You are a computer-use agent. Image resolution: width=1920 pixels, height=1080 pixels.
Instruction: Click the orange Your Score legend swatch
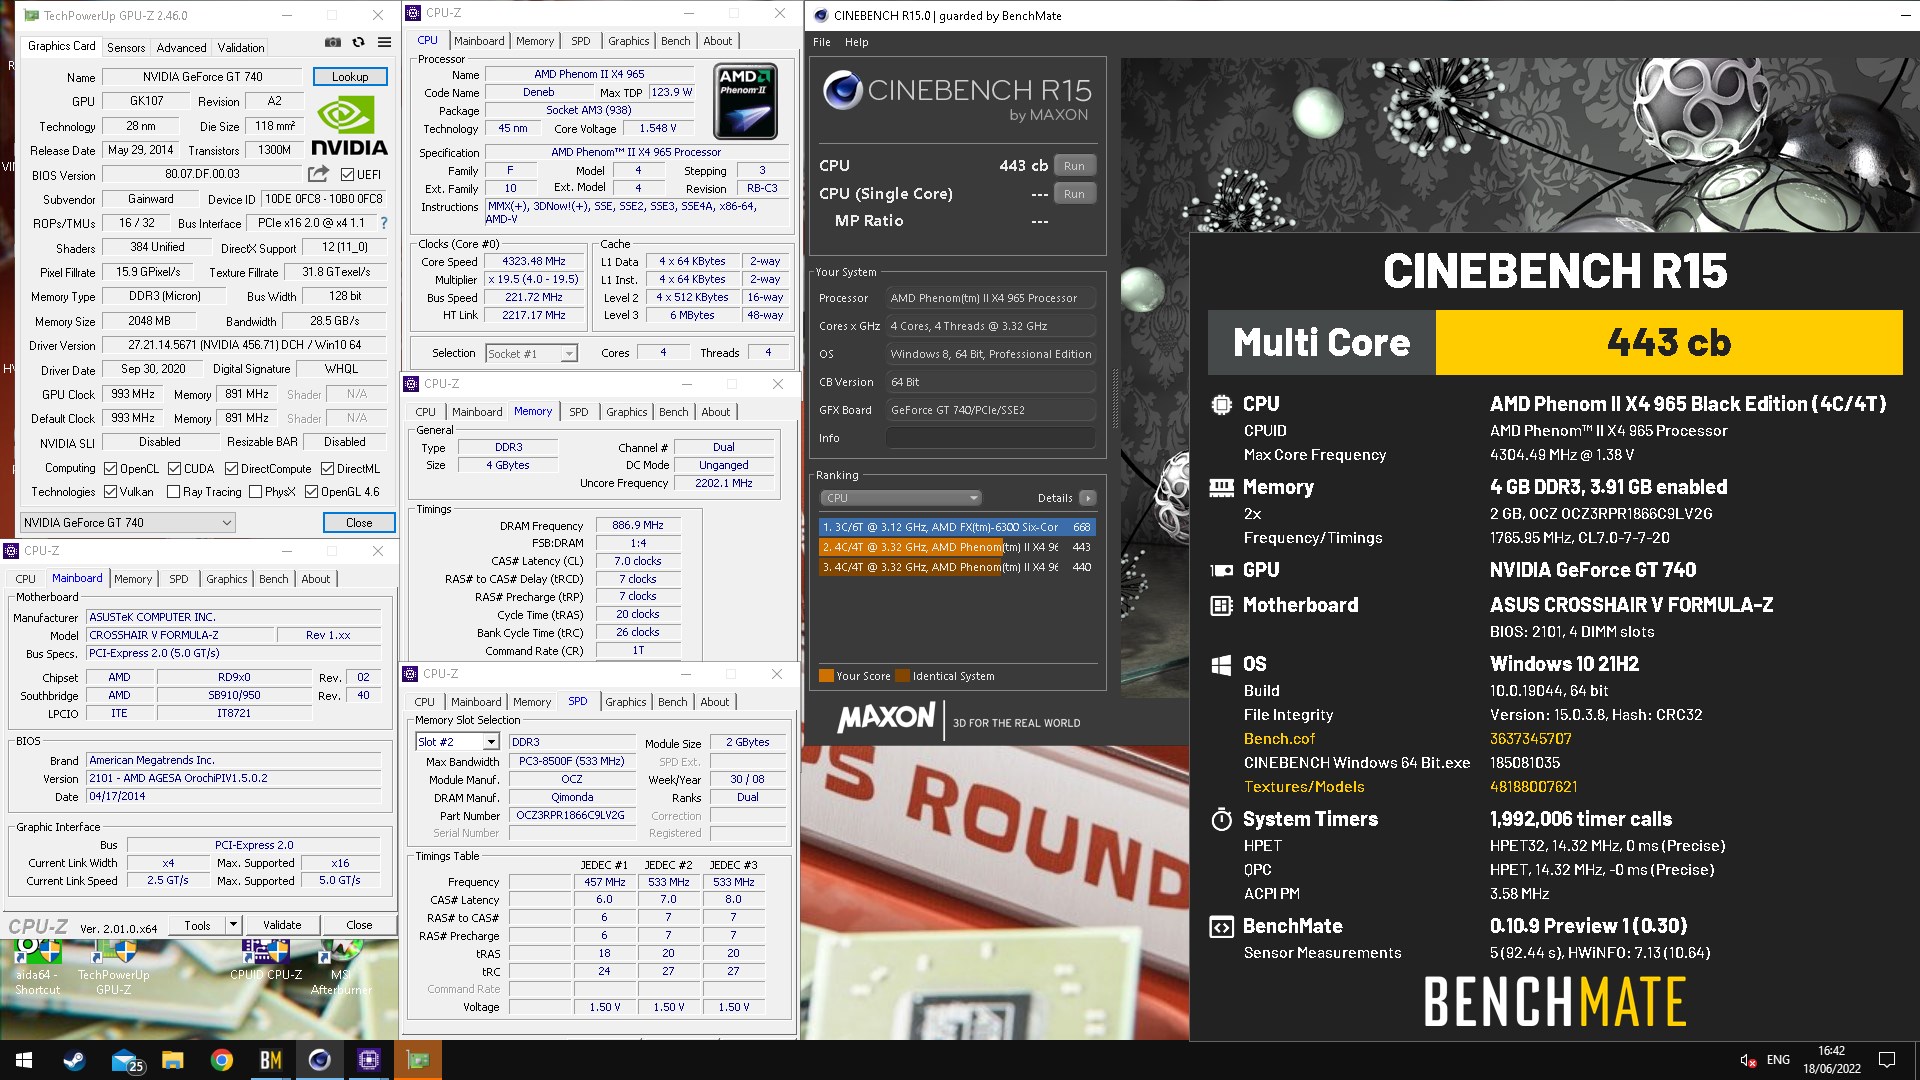826,676
